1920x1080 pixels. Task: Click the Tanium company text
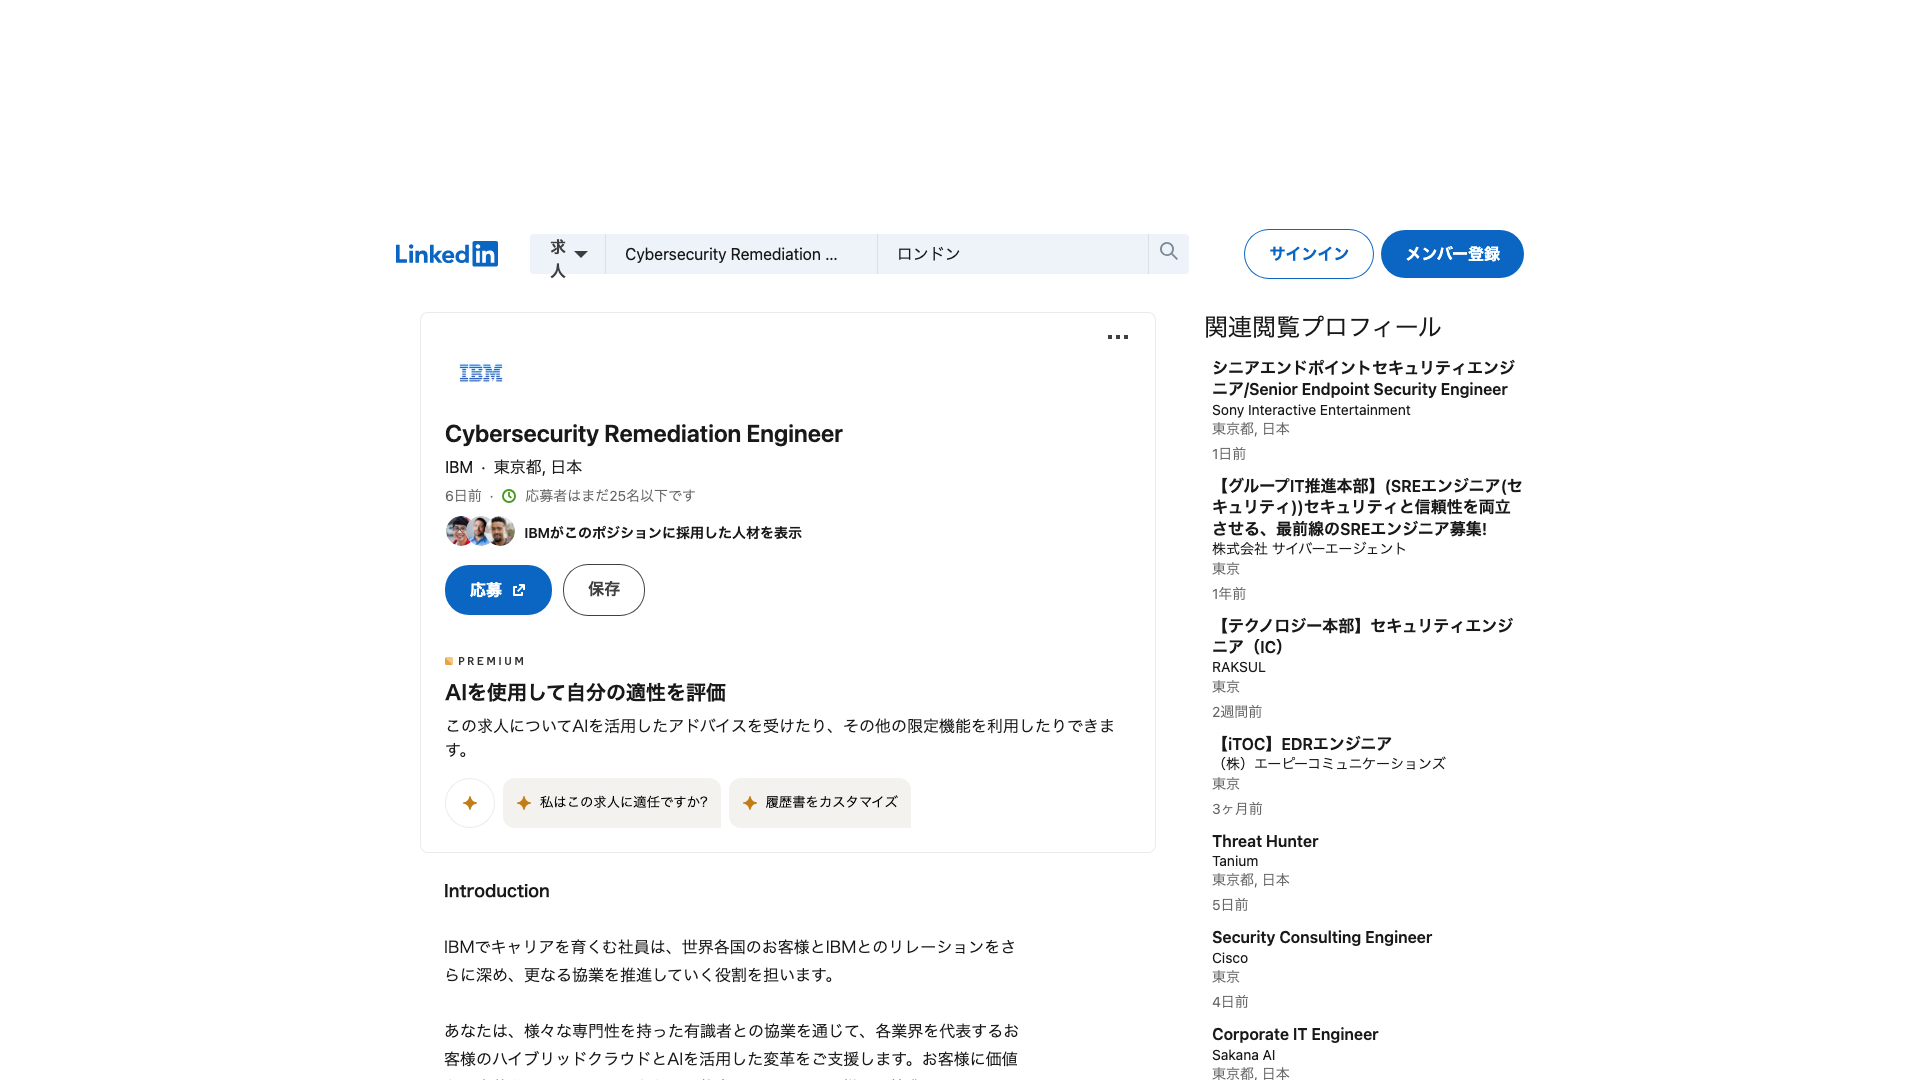coord(1235,861)
